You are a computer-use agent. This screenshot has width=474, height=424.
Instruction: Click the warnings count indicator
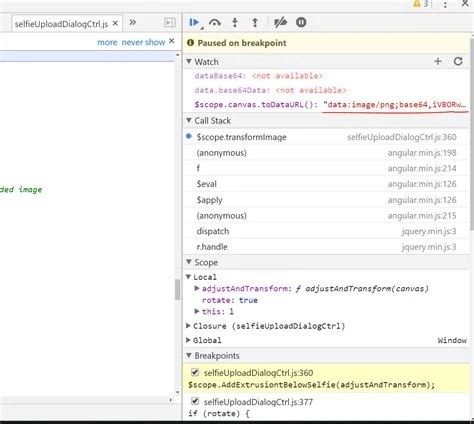(x=421, y=4)
